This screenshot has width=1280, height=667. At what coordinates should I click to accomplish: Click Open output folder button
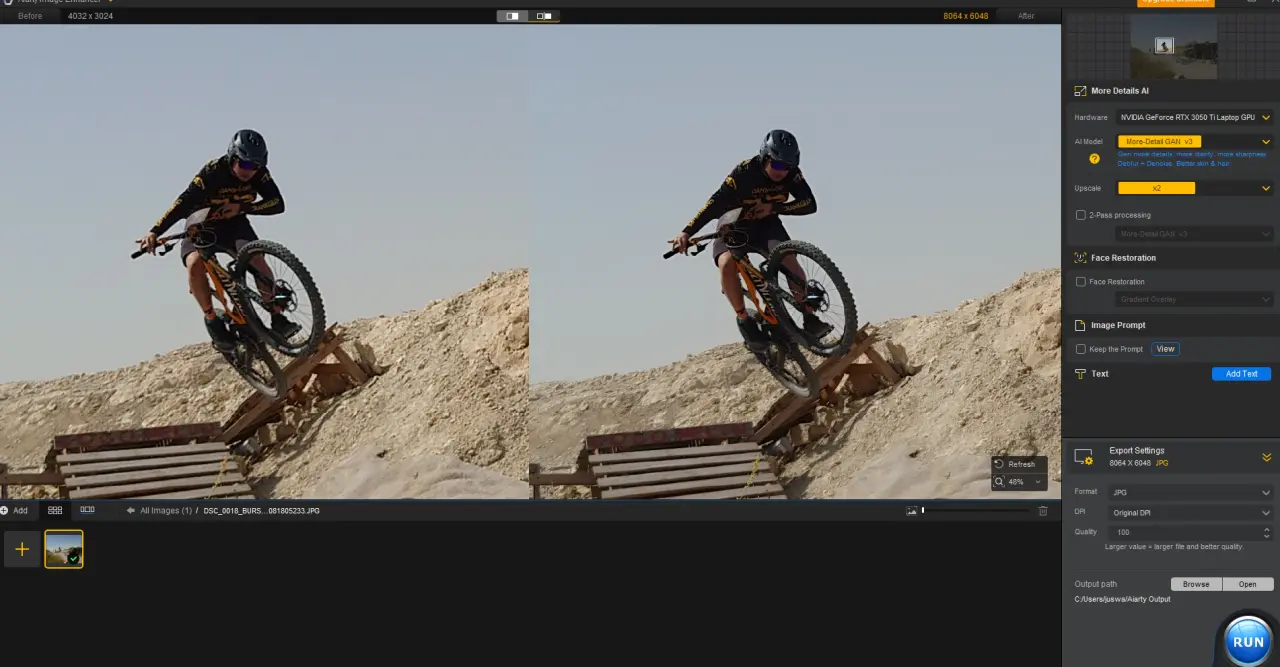pos(1248,584)
